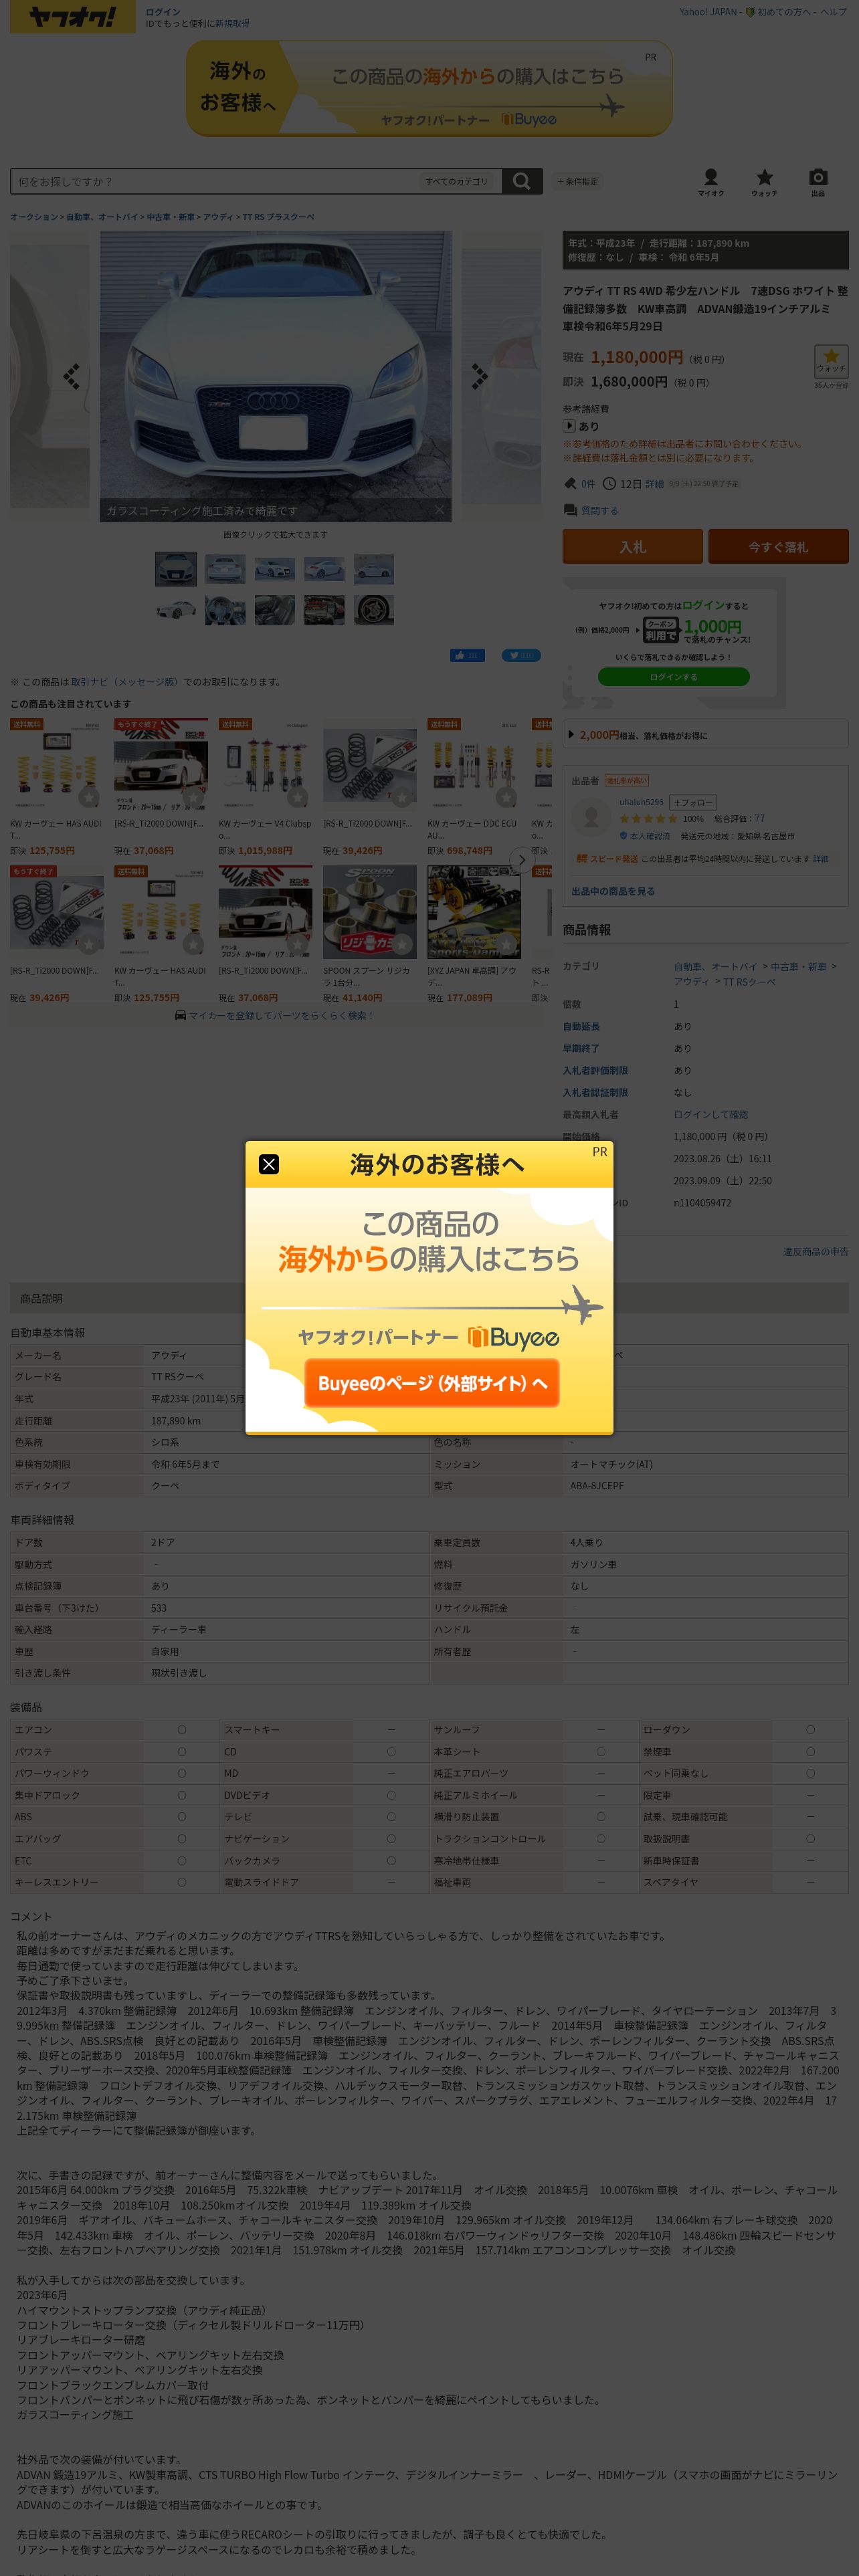This screenshot has width=859, height=2576.
Task: Select the steering wheel interior thumbnail
Action: (x=225, y=610)
